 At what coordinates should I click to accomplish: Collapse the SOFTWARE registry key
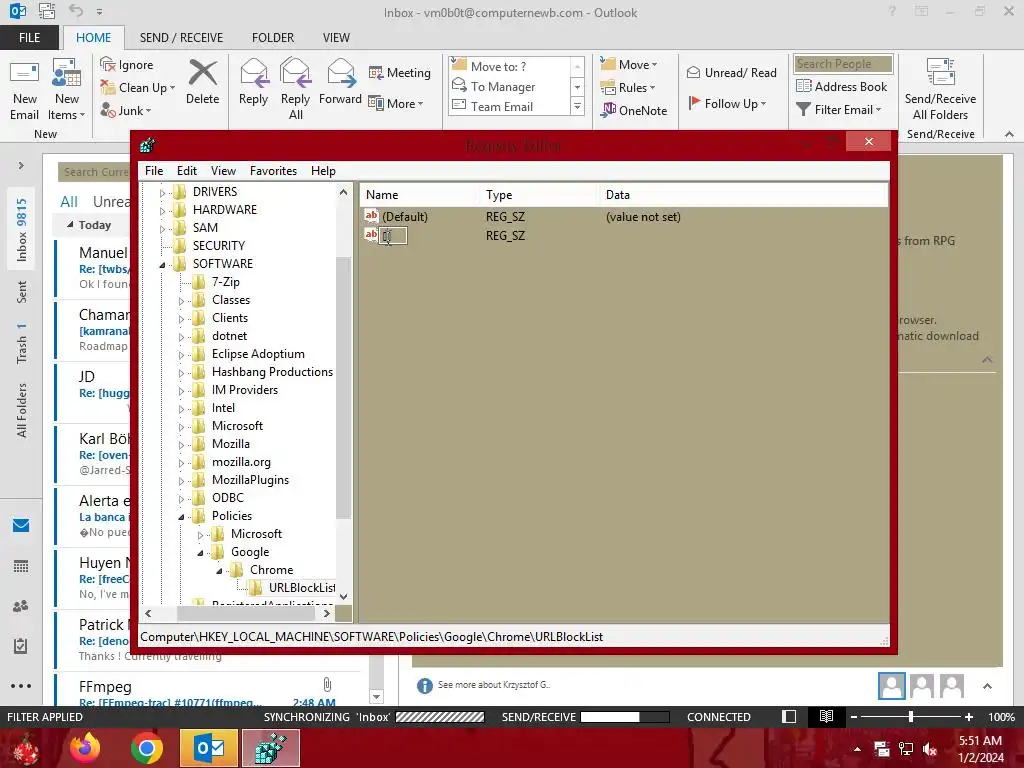tap(163, 264)
